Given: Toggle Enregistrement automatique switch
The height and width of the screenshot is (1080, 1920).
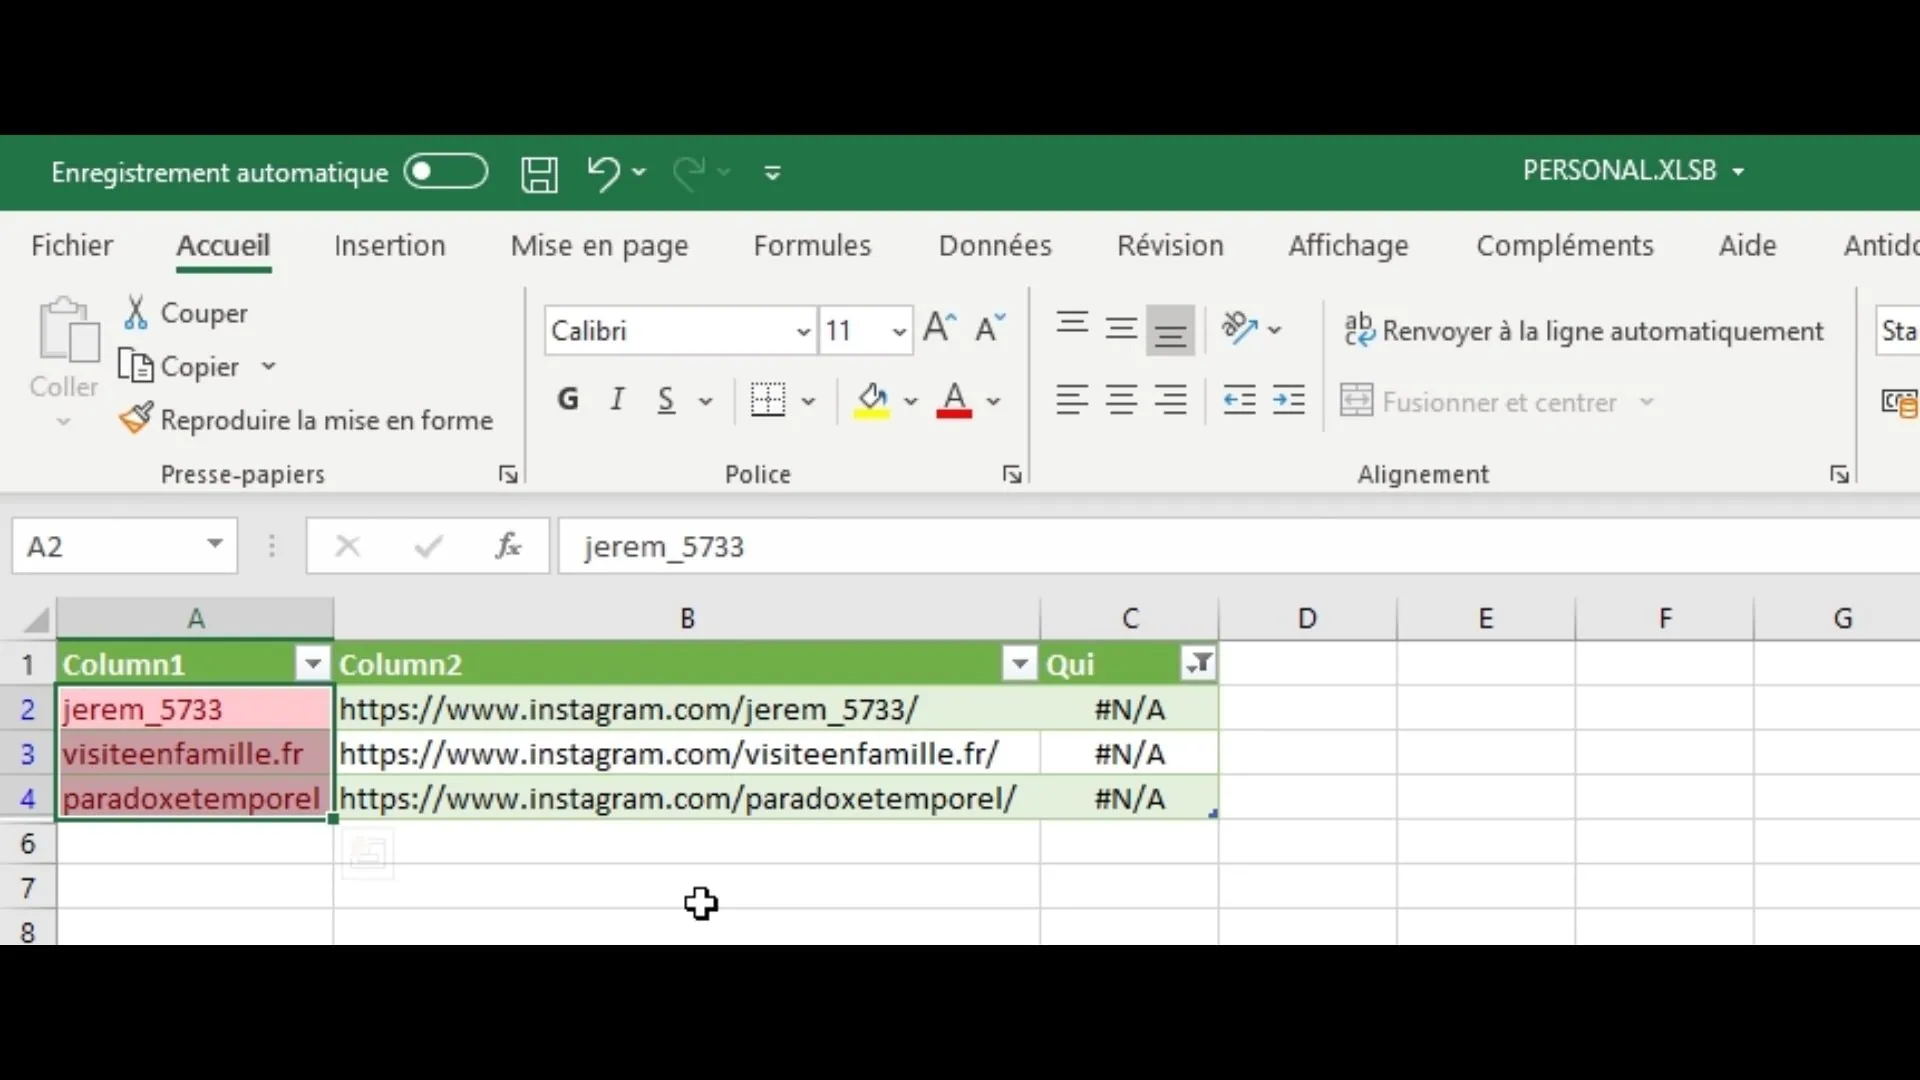Looking at the screenshot, I should pyautogui.click(x=446, y=172).
